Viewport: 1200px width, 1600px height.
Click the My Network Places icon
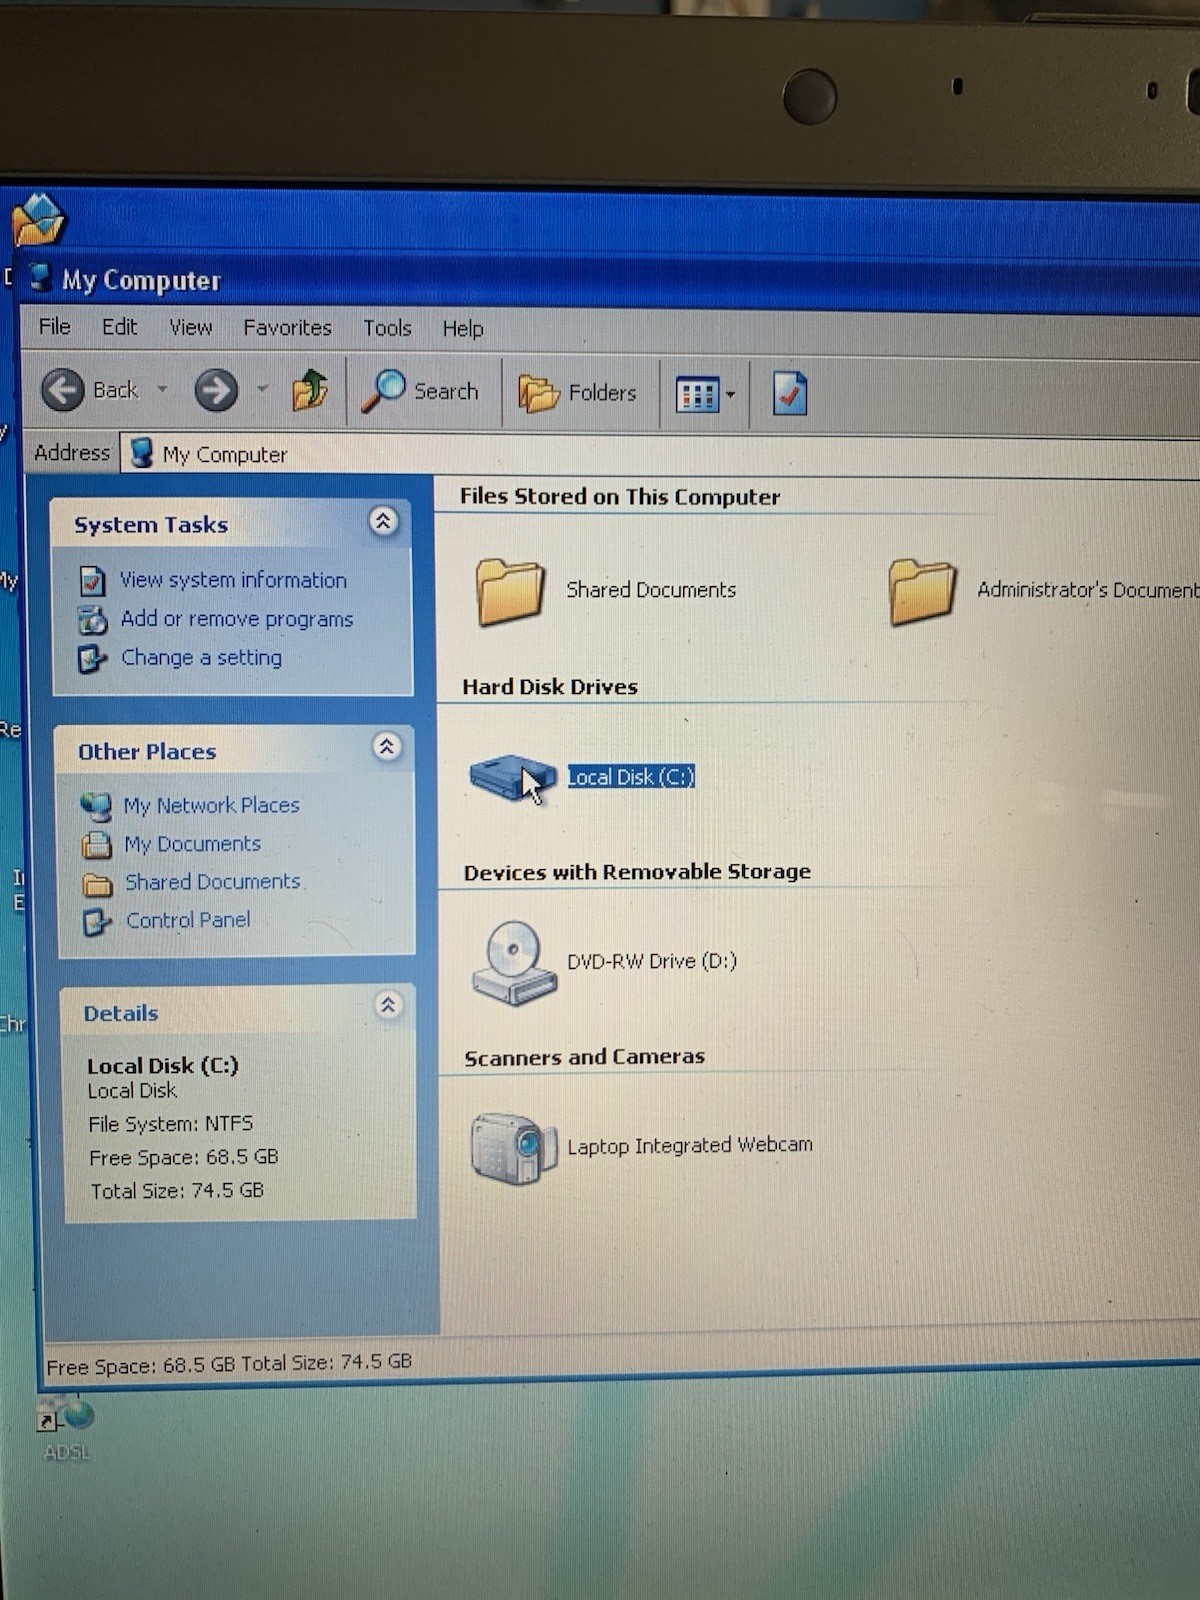point(96,805)
